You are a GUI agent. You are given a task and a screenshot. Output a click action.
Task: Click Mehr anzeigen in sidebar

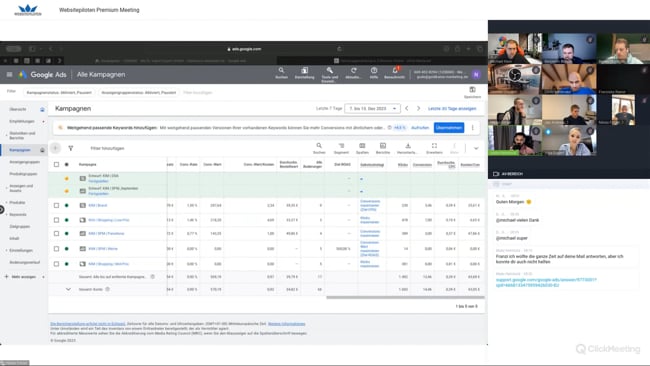coord(24,277)
